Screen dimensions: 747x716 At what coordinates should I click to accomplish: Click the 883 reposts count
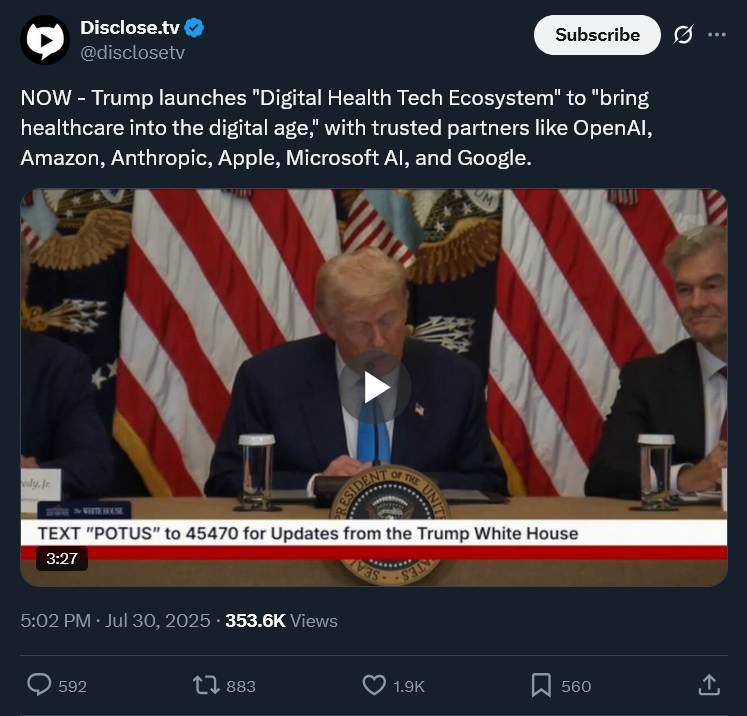click(241, 686)
